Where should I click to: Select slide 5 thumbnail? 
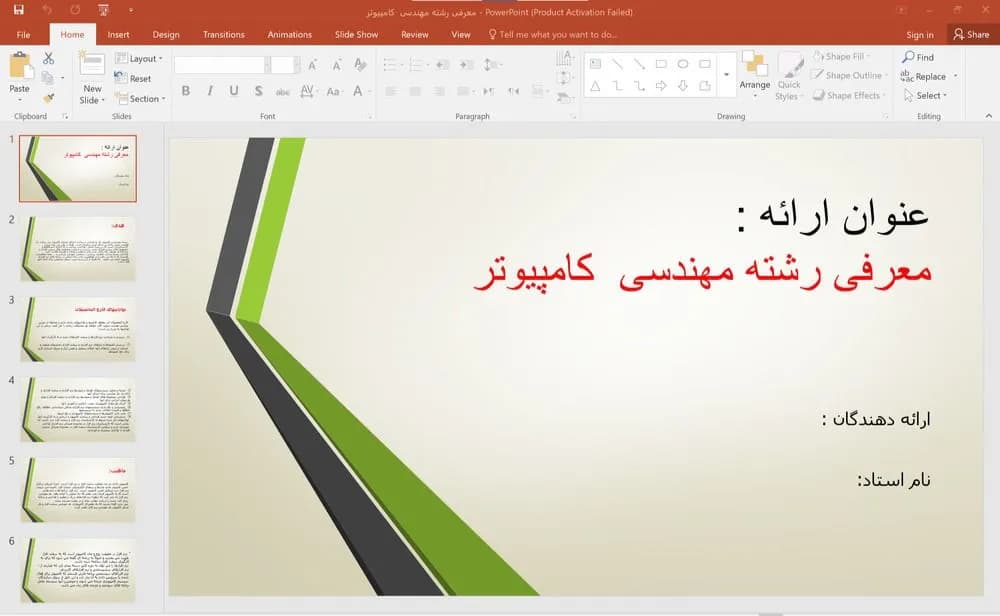pyautogui.click(x=78, y=490)
